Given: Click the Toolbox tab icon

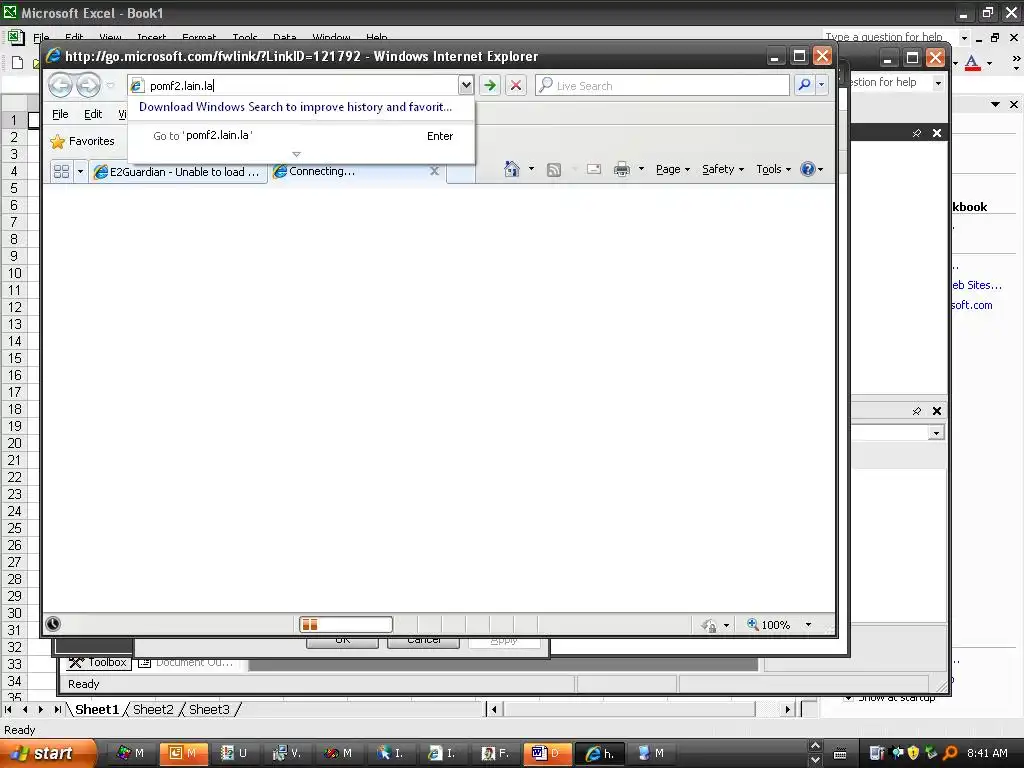Looking at the screenshot, I should [x=76, y=663].
